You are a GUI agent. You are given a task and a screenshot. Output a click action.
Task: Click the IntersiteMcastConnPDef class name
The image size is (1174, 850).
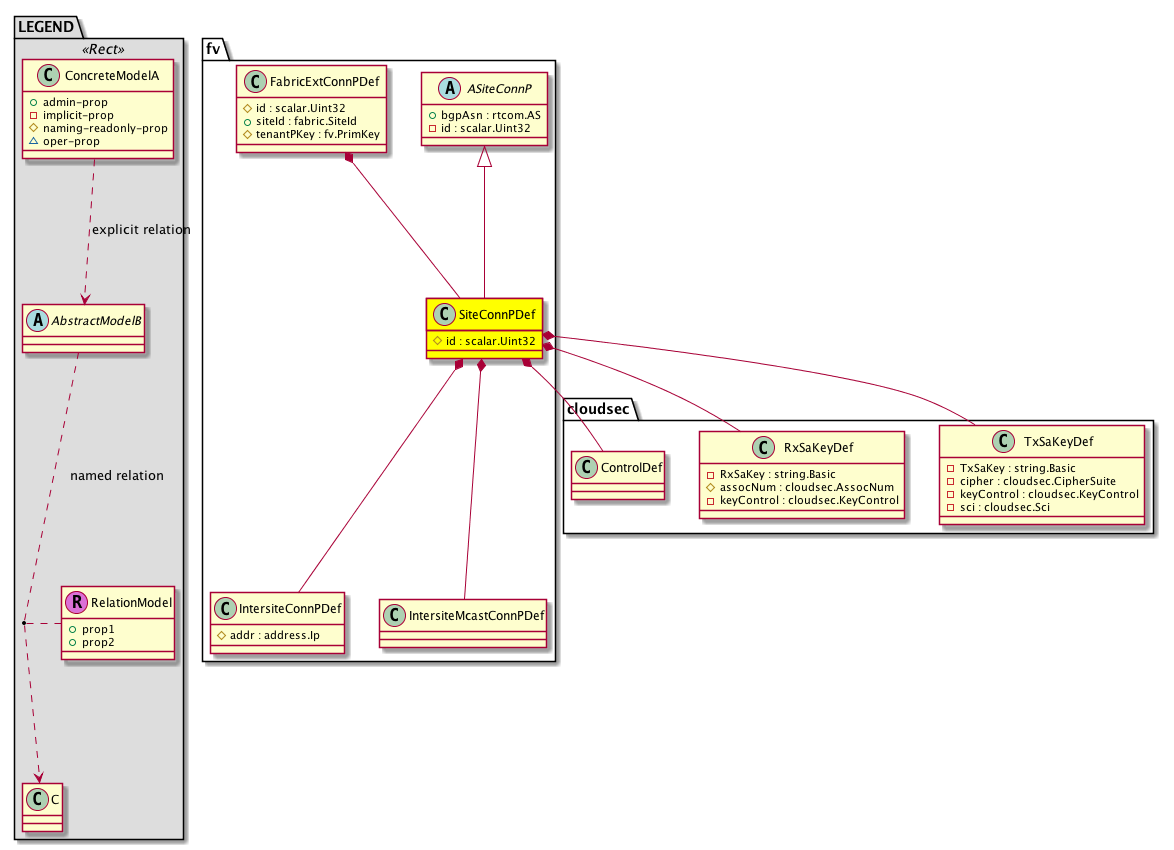coord(475,614)
